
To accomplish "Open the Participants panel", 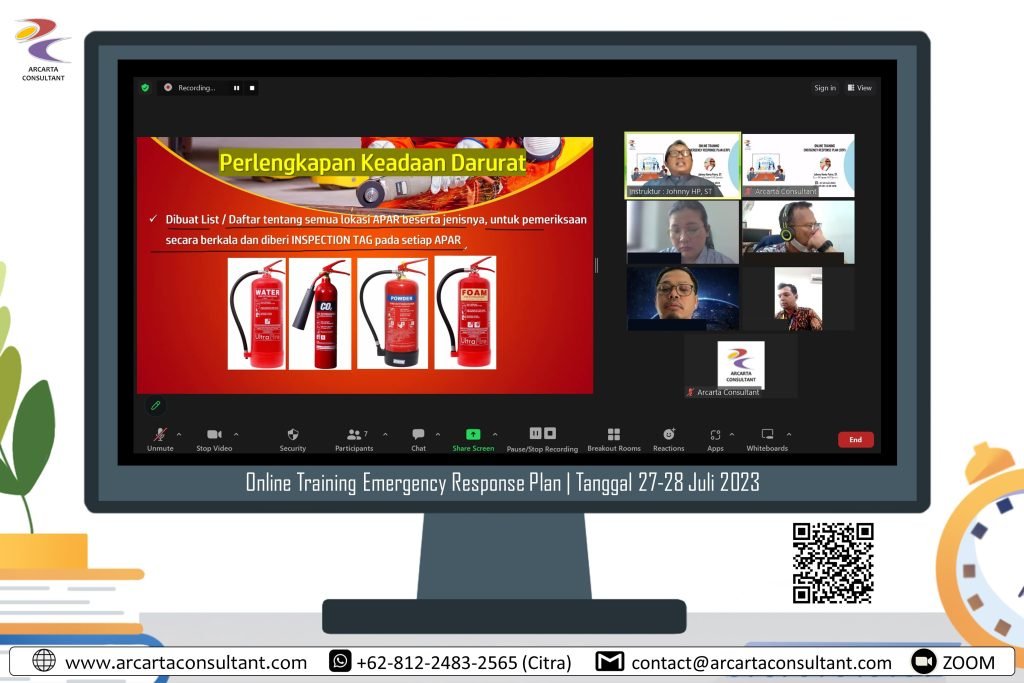I will [354, 435].
